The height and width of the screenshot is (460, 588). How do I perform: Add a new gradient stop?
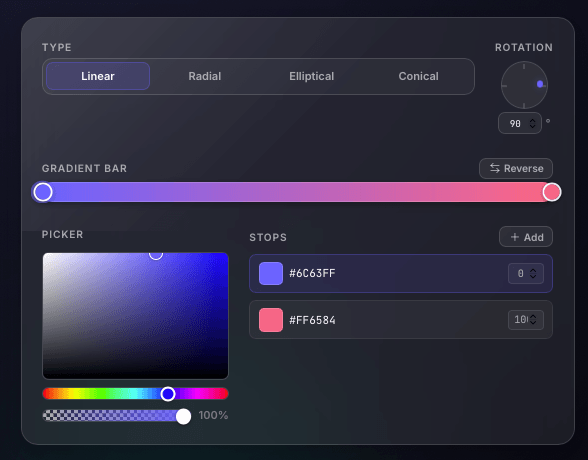tap(526, 237)
